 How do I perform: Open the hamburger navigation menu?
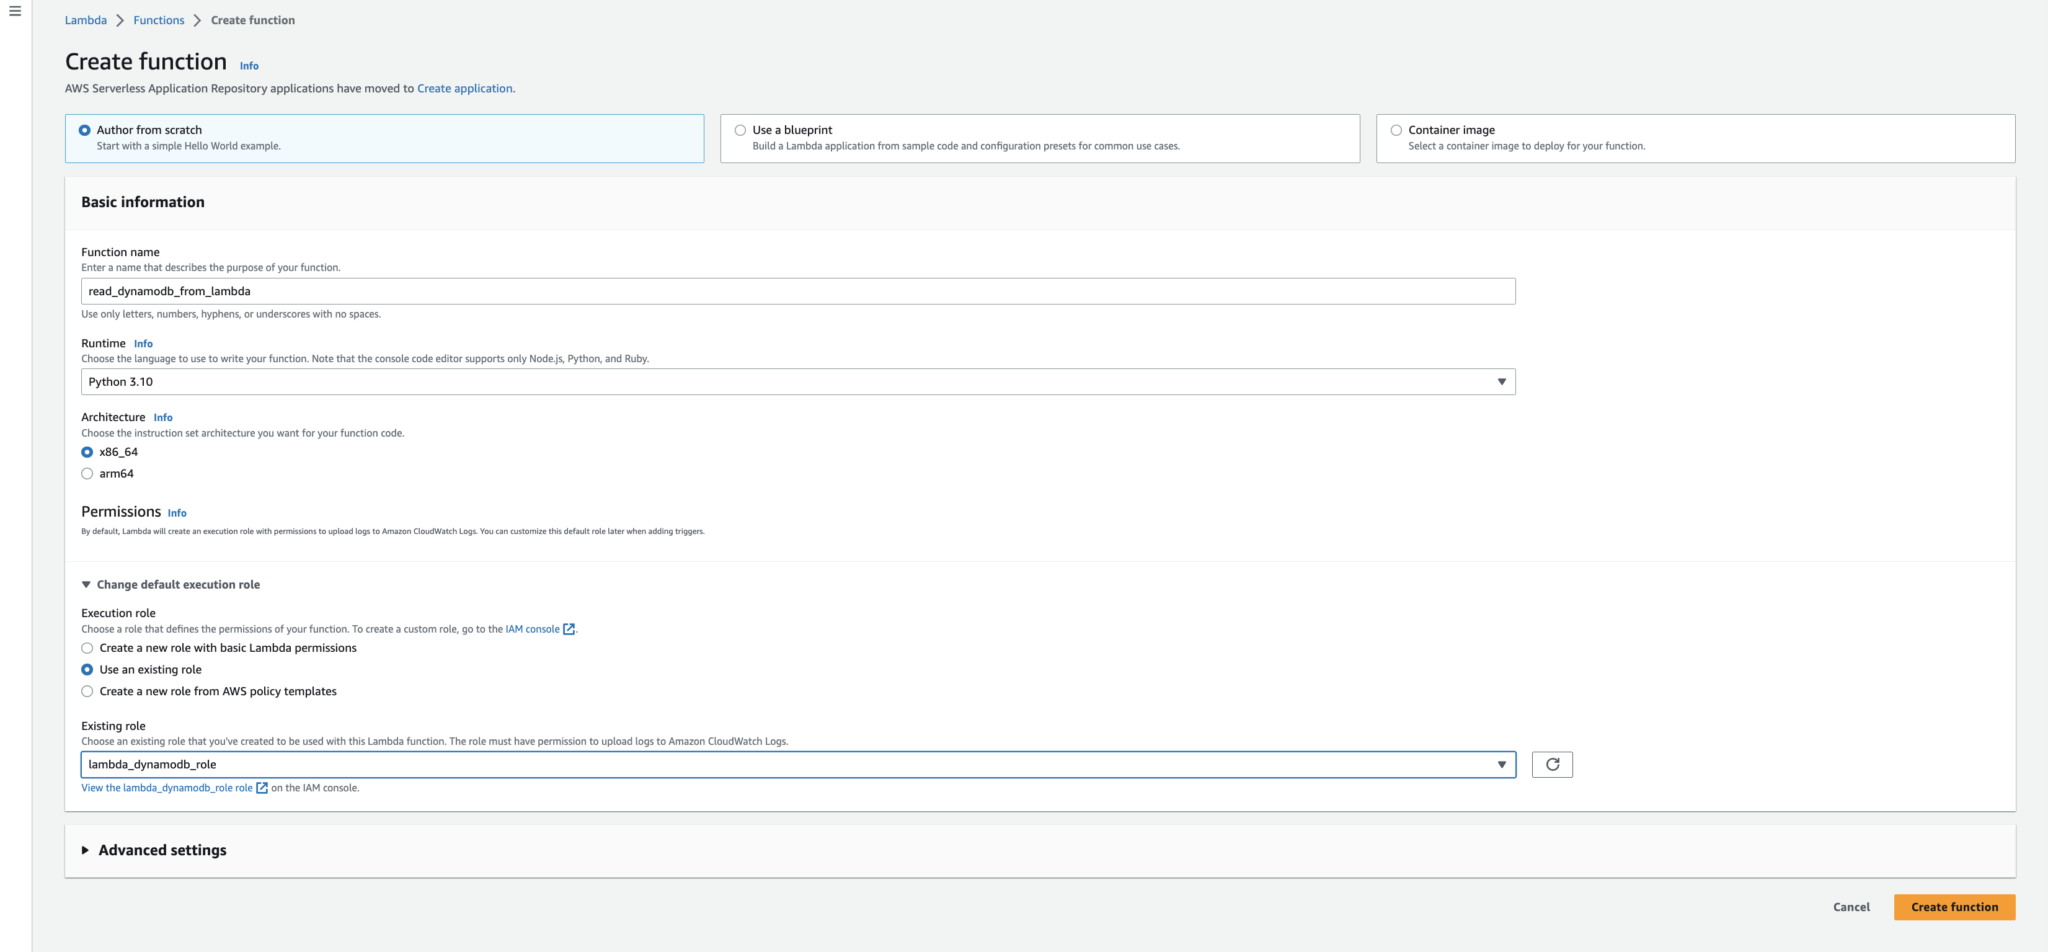tap(15, 12)
